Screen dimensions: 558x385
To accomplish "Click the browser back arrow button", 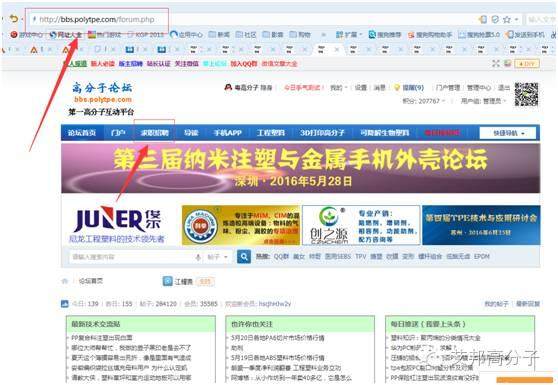I will pos(14,19).
